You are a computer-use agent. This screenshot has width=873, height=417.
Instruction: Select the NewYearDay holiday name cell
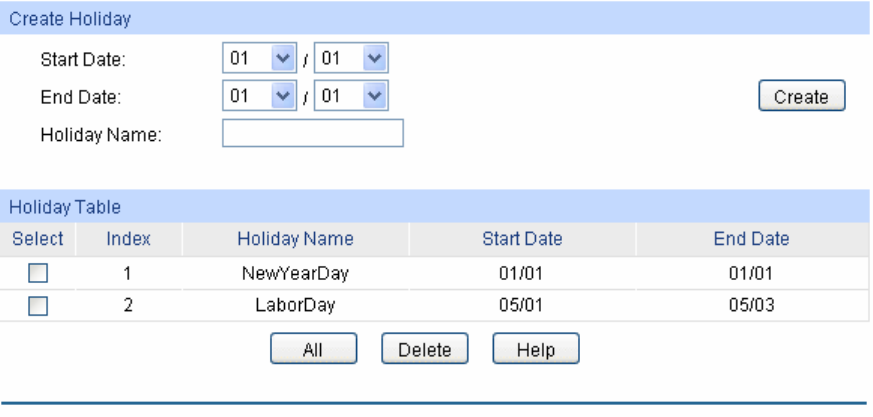295,272
